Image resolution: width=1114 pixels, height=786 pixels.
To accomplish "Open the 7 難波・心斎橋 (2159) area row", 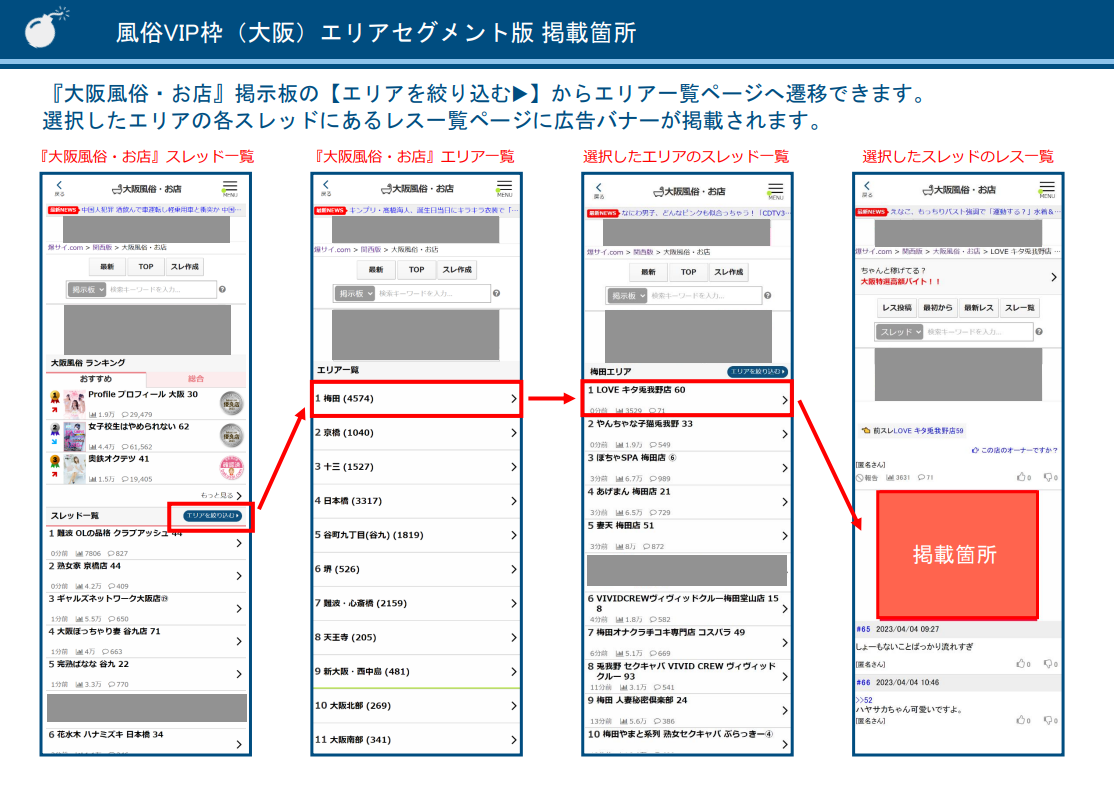I will tap(416, 603).
